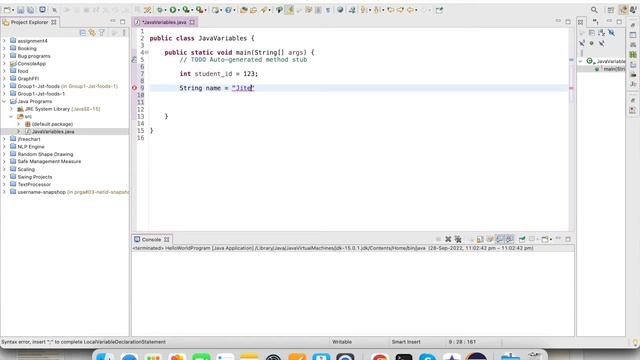
Task: Click the External Tools run icon
Action: (199, 10)
